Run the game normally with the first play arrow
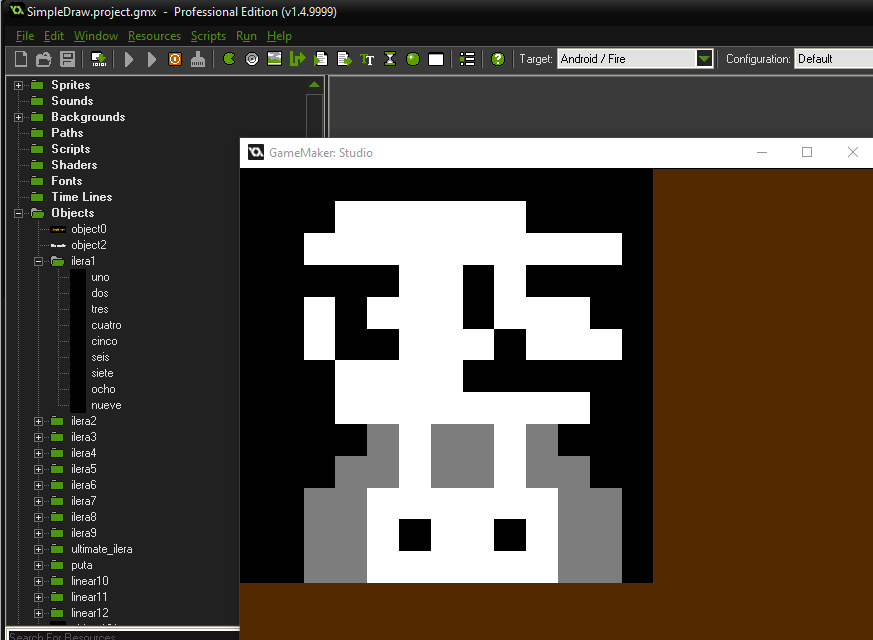The width and height of the screenshot is (873, 640). pos(129,59)
